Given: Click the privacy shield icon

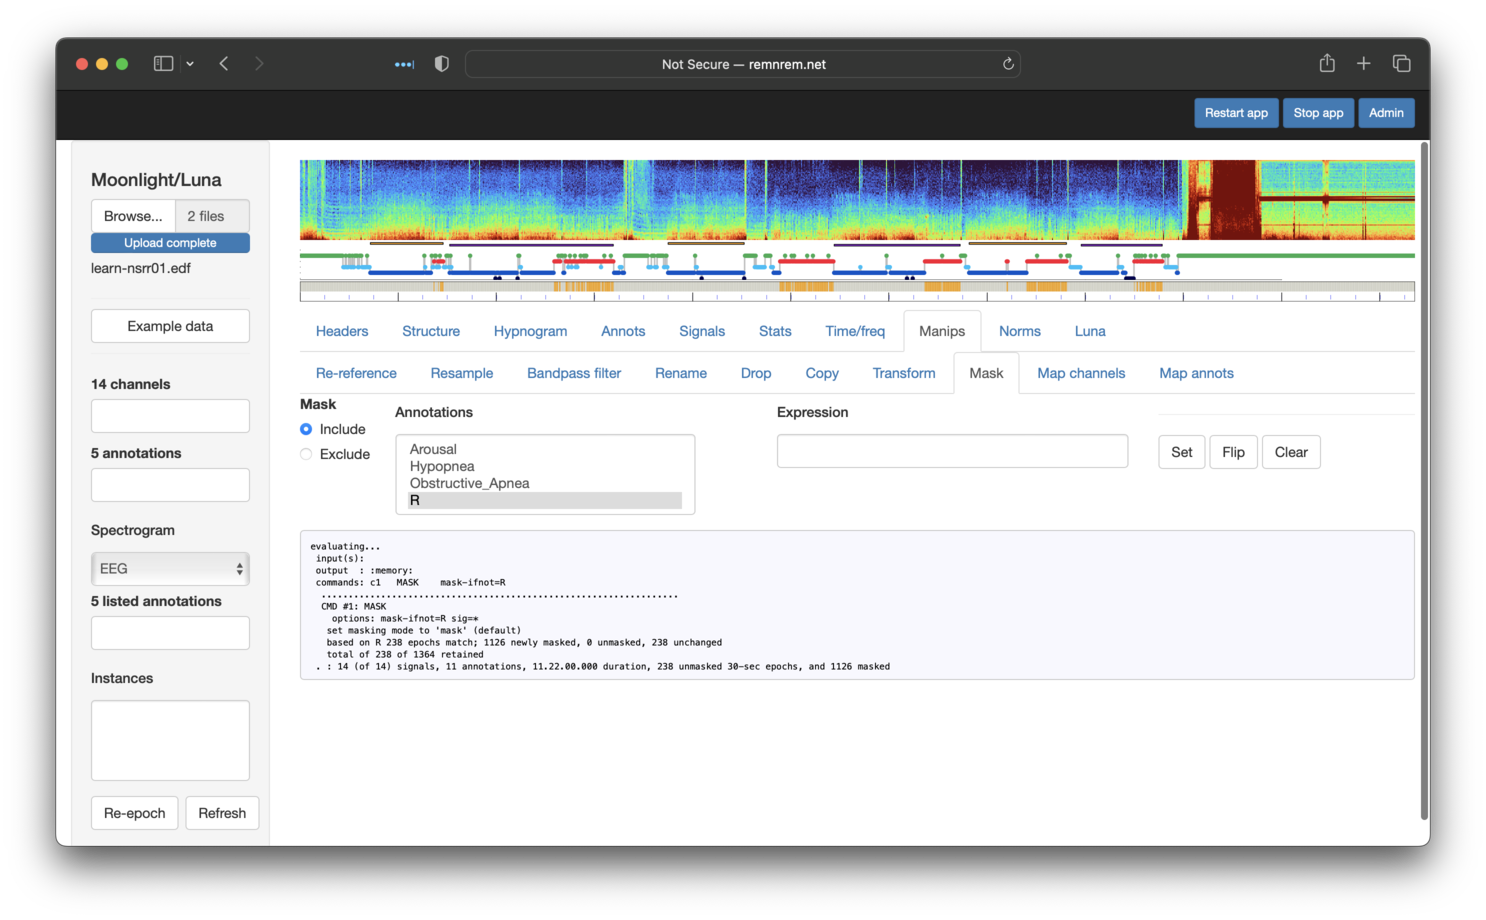Looking at the screenshot, I should click(x=441, y=64).
